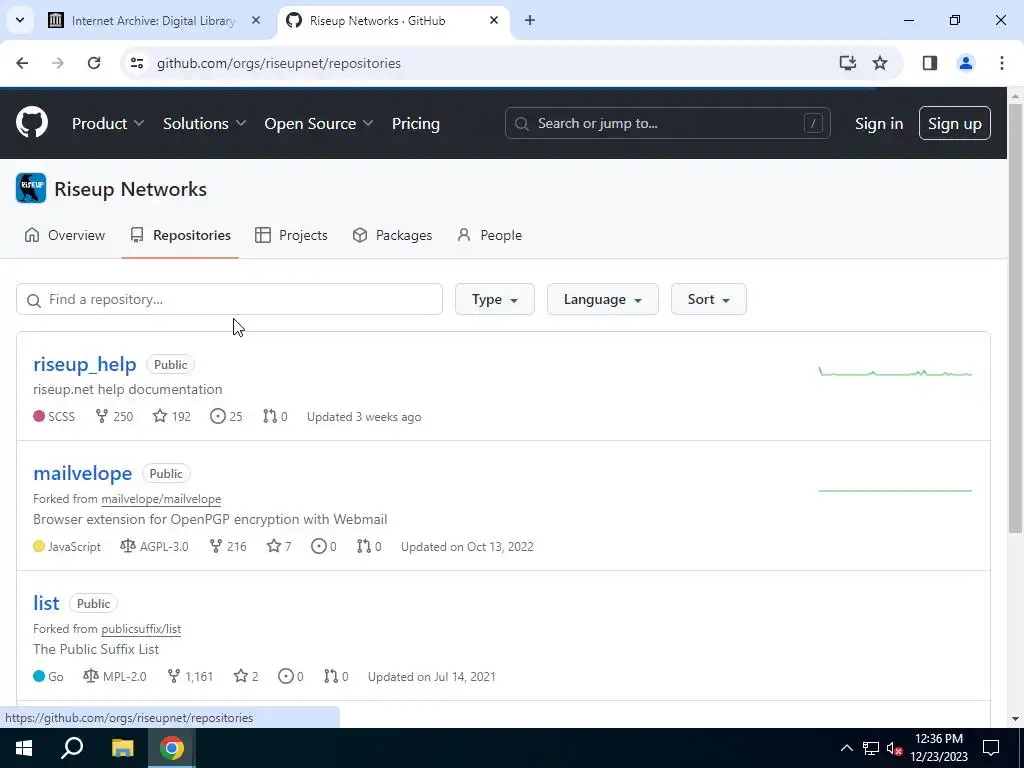1024x768 pixels.
Task: Click the Chrome icon in the taskbar
Action: 172,748
